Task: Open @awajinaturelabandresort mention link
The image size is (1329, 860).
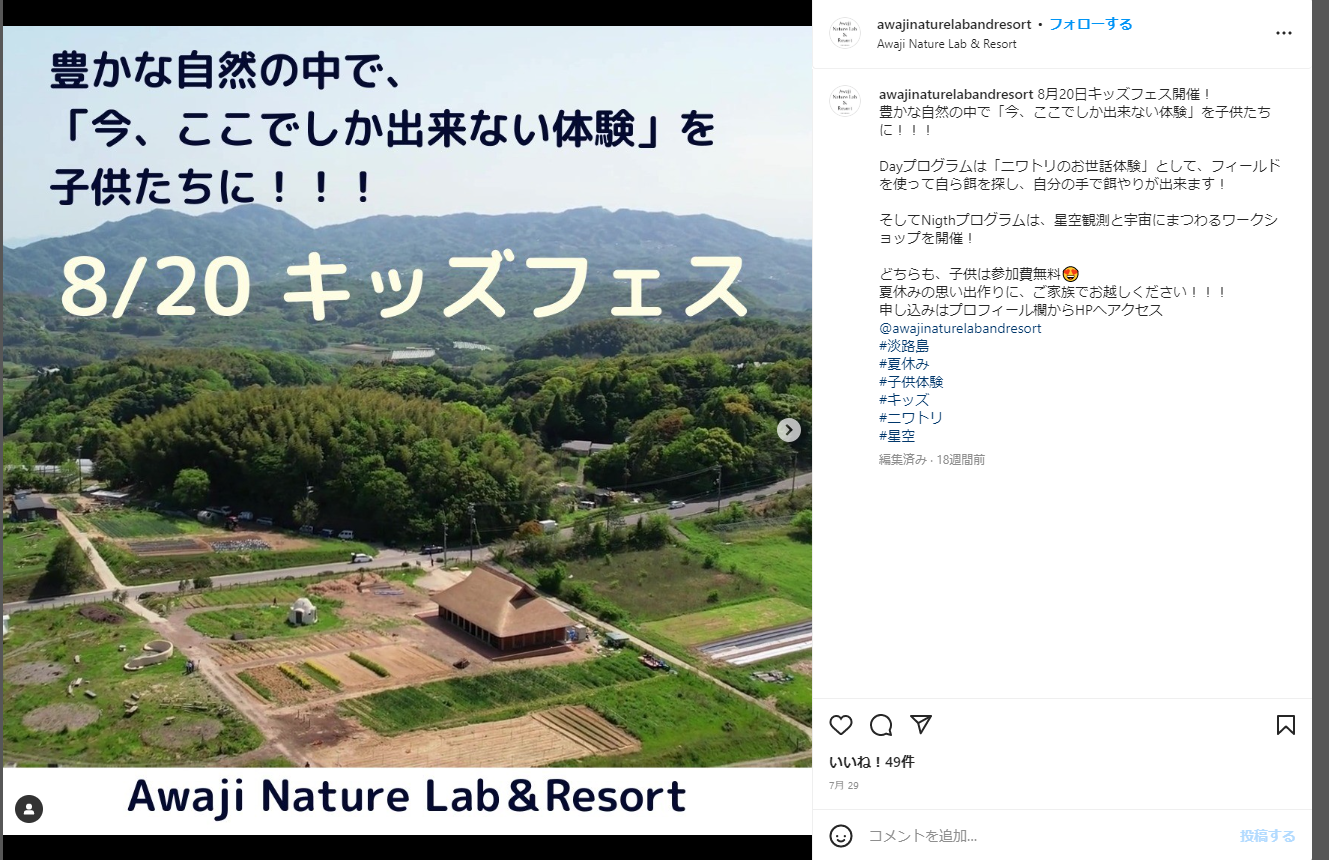Action: [x=960, y=328]
